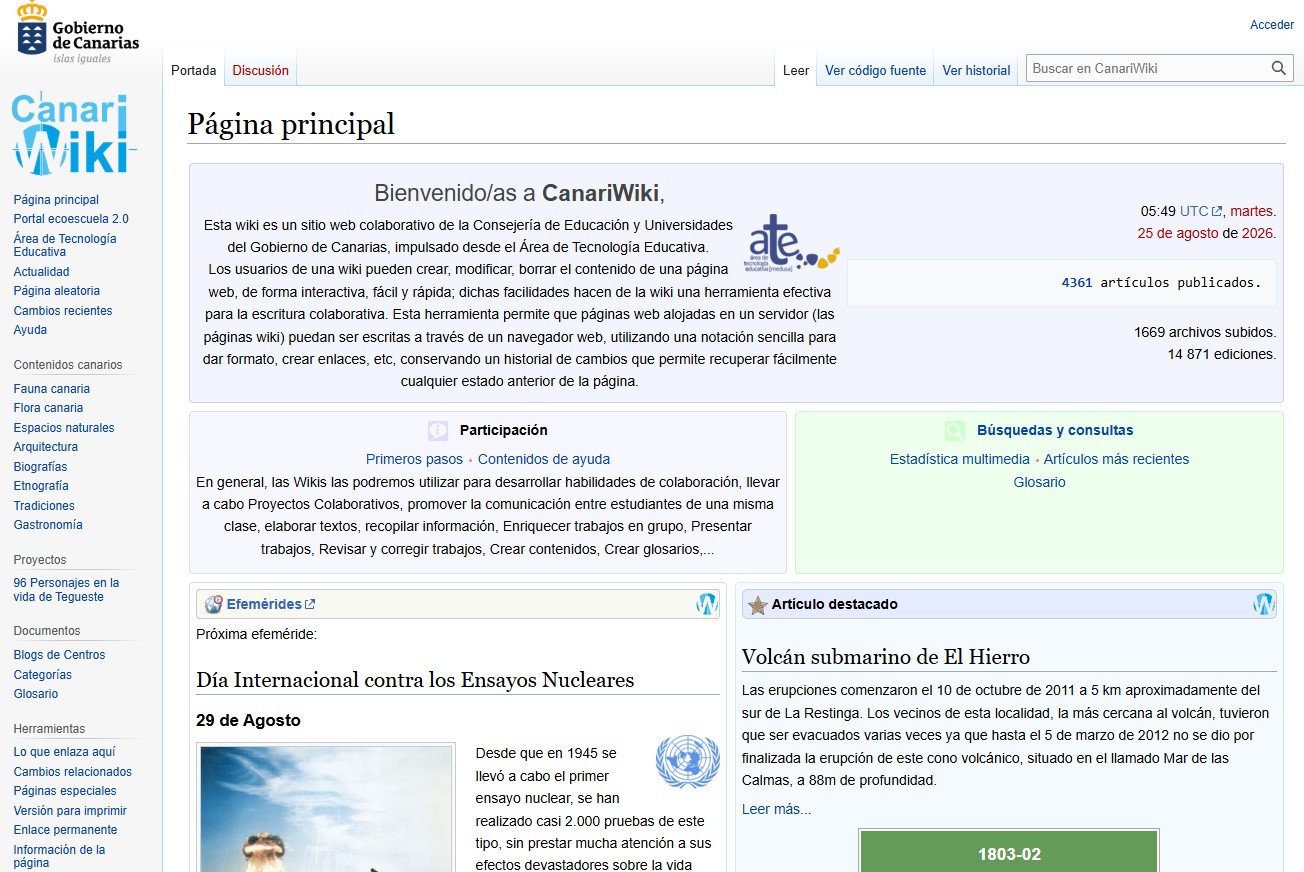Click the Wikipedia W icon in Efemérides header
The image size is (1304, 872).
[x=707, y=604]
